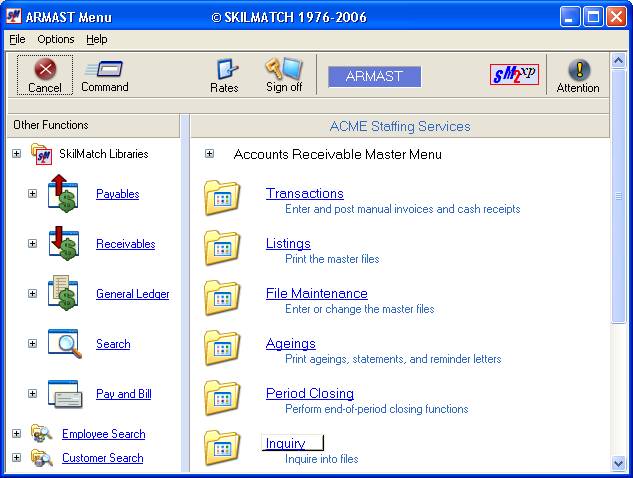Click the Search magnifier window icon

point(65,343)
